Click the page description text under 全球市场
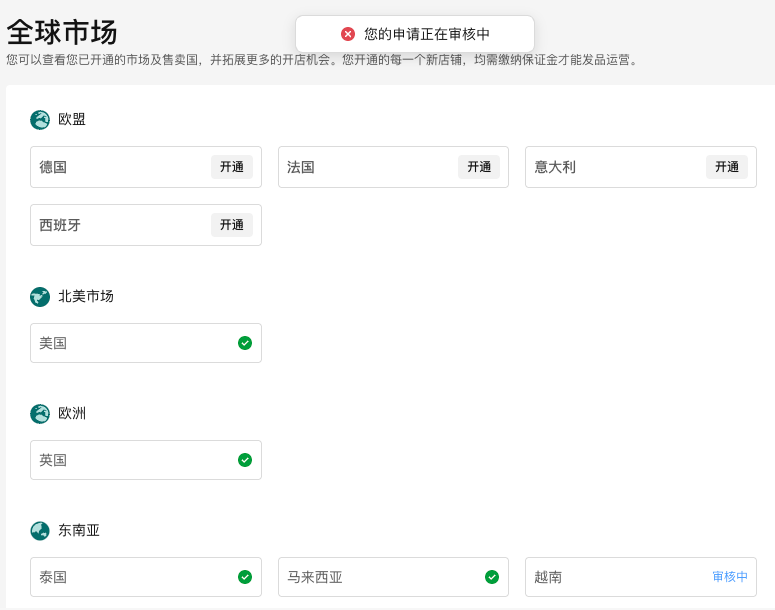 (x=322, y=60)
